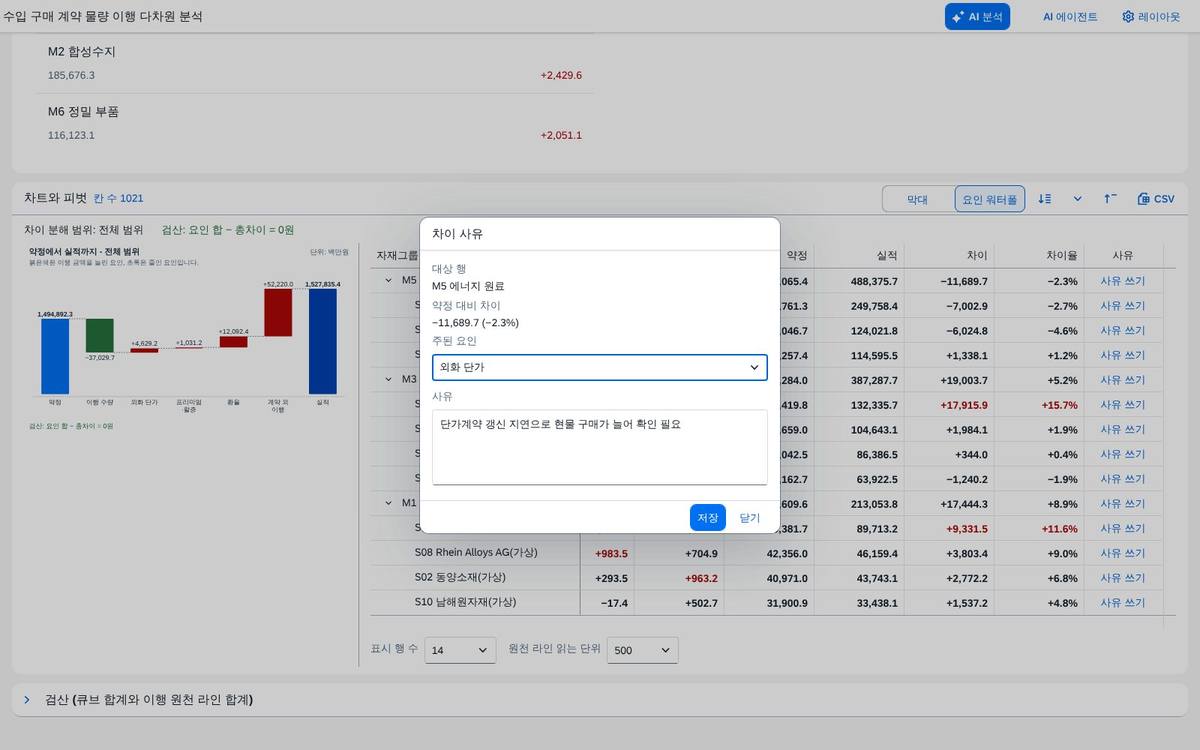The image size is (1200, 750).
Task: Click into the 사유 text area
Action: coord(600,447)
